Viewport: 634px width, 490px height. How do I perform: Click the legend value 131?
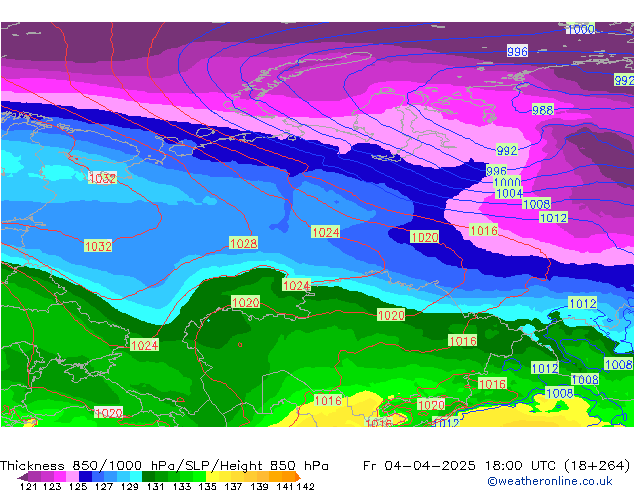(156, 486)
